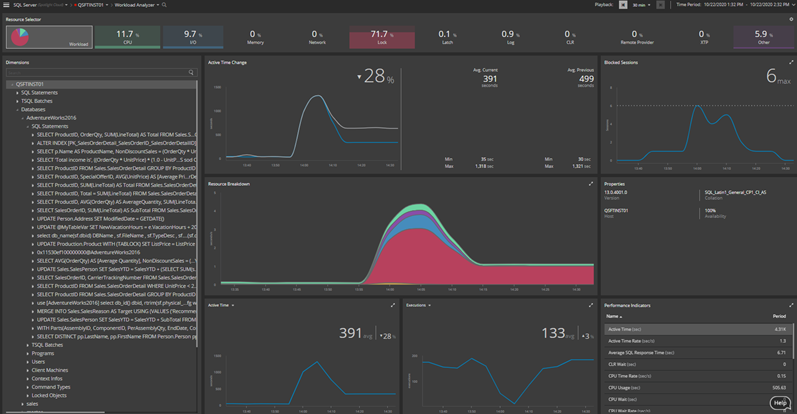Open Resource Selector settings gear
This screenshot has width=797, height=414.
coord(791,19)
